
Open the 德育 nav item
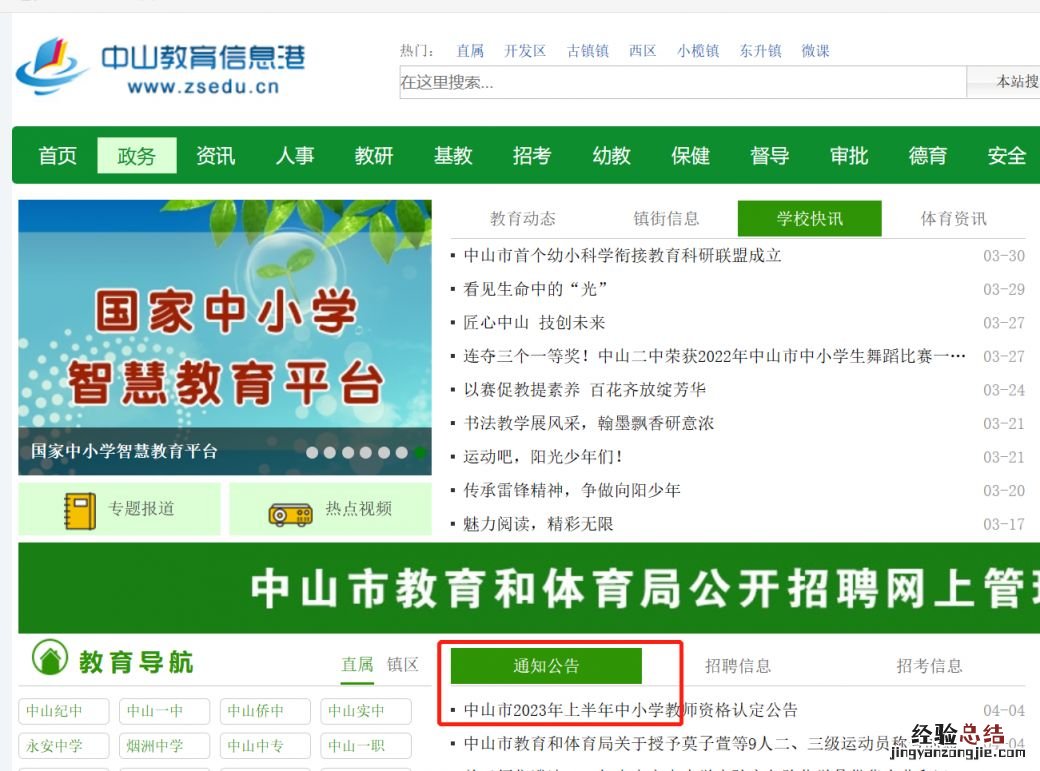coord(928,156)
